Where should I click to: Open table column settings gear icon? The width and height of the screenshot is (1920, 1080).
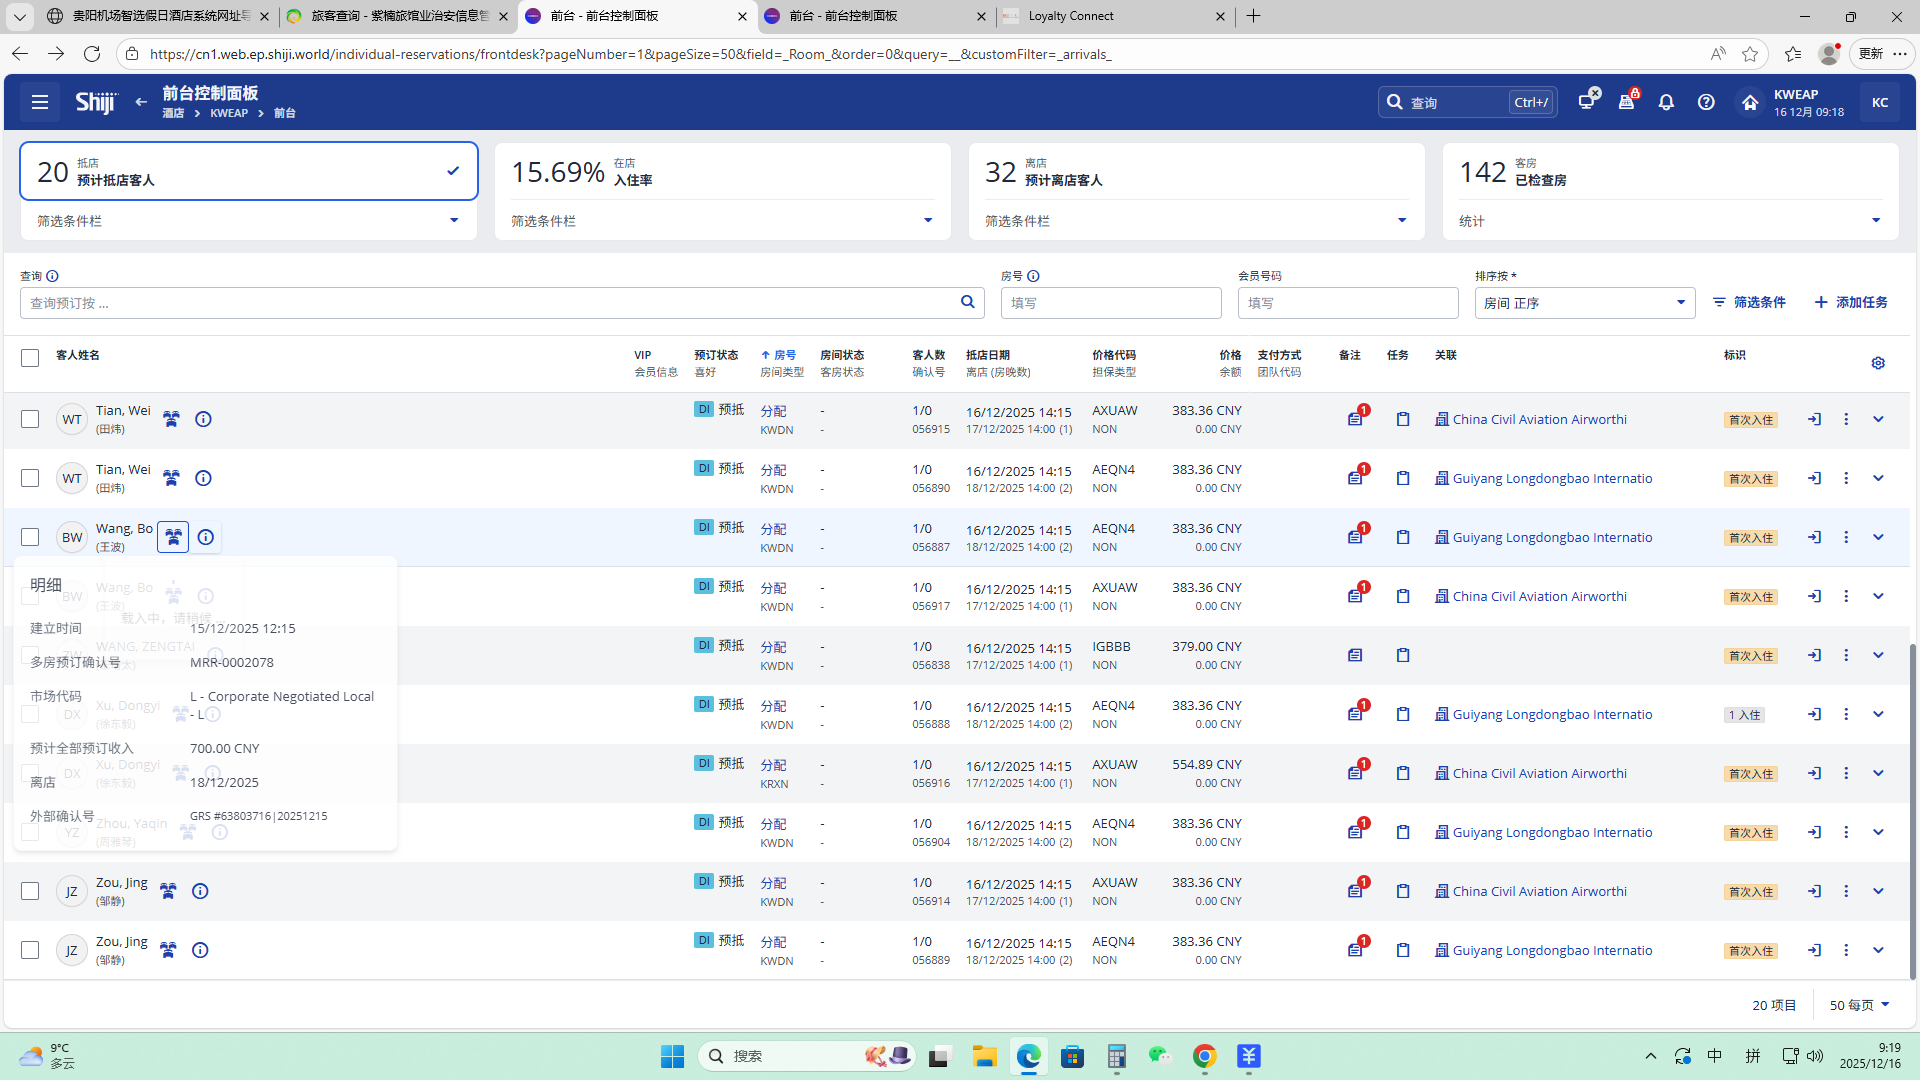coord(1878,363)
